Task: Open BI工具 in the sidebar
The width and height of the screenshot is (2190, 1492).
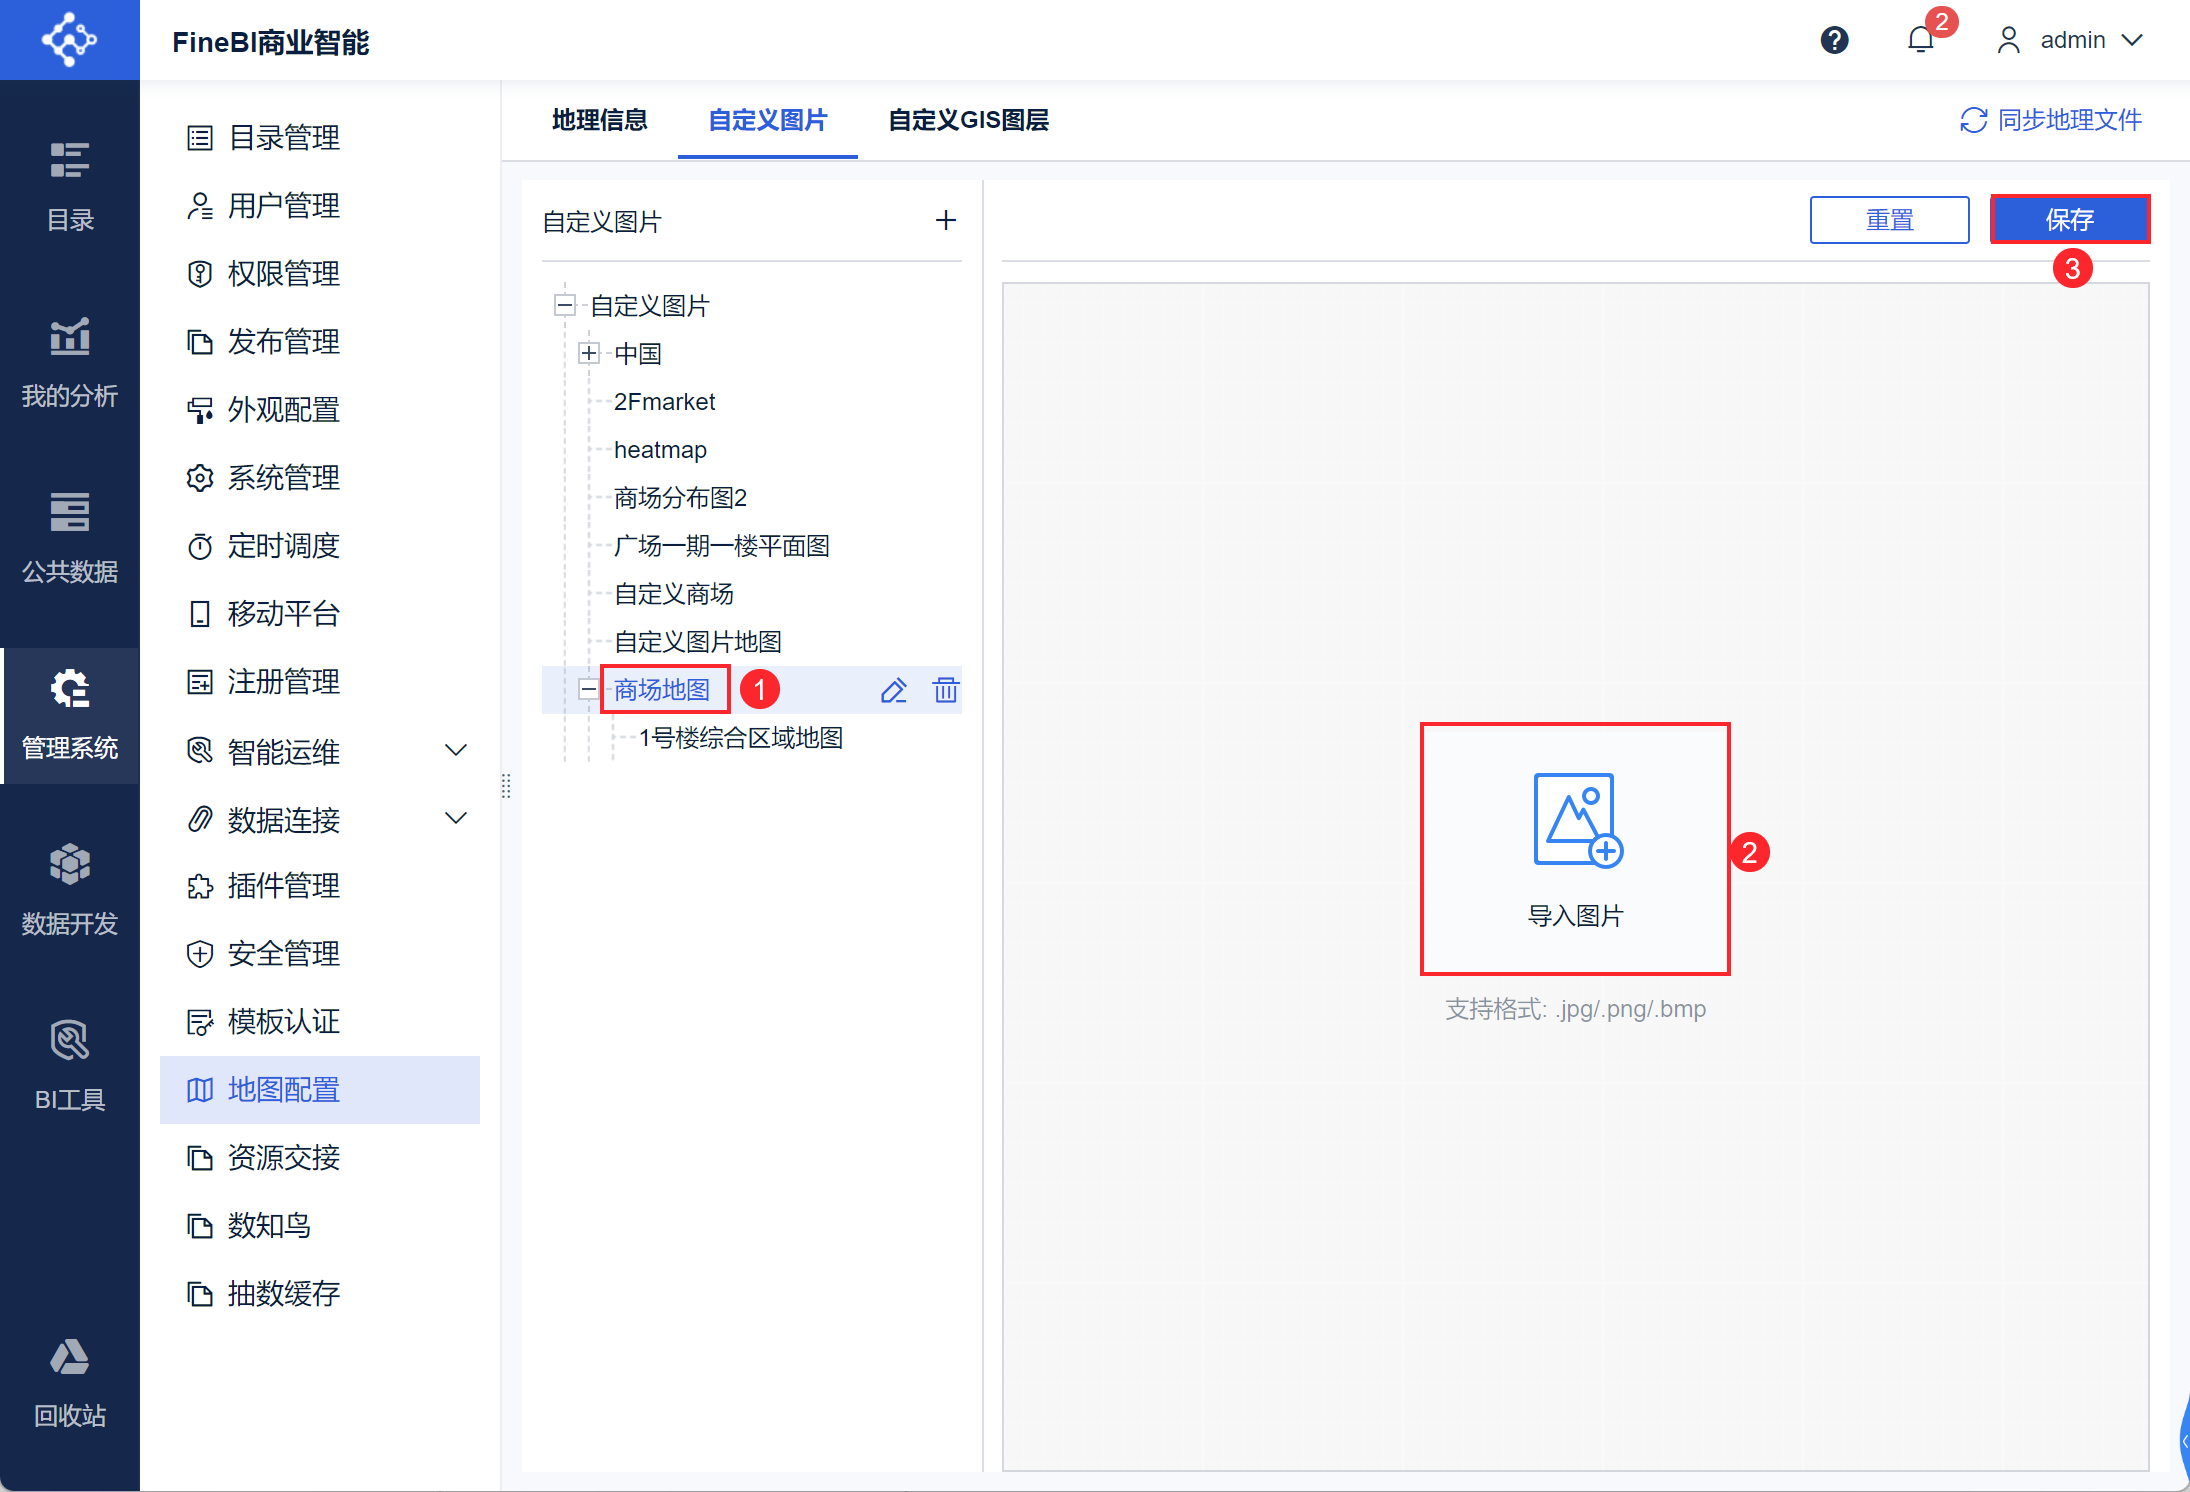Action: (70, 1066)
